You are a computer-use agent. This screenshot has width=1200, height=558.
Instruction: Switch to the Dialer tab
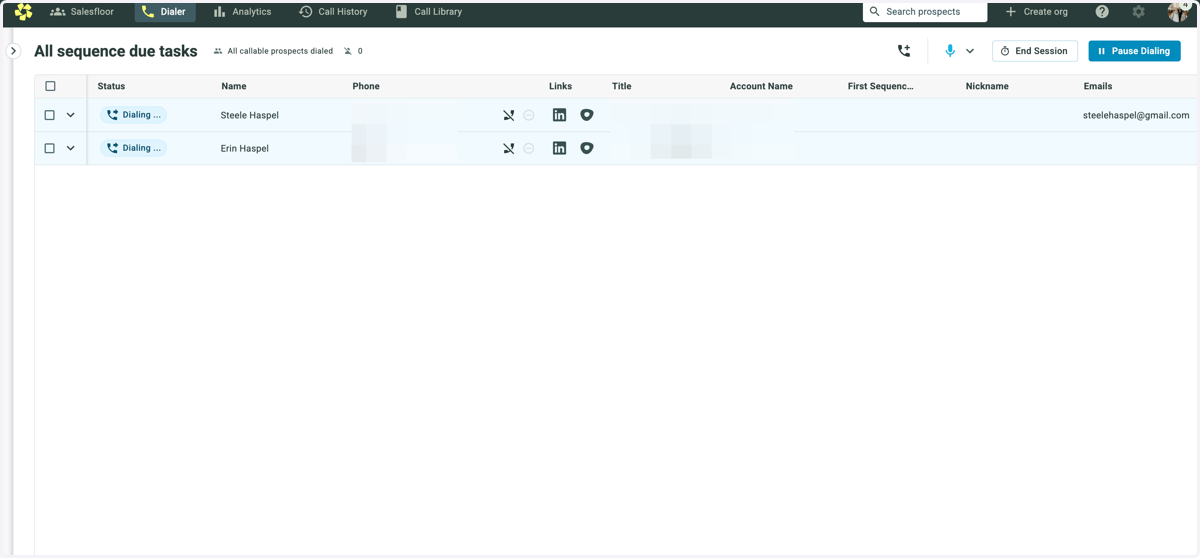(164, 12)
